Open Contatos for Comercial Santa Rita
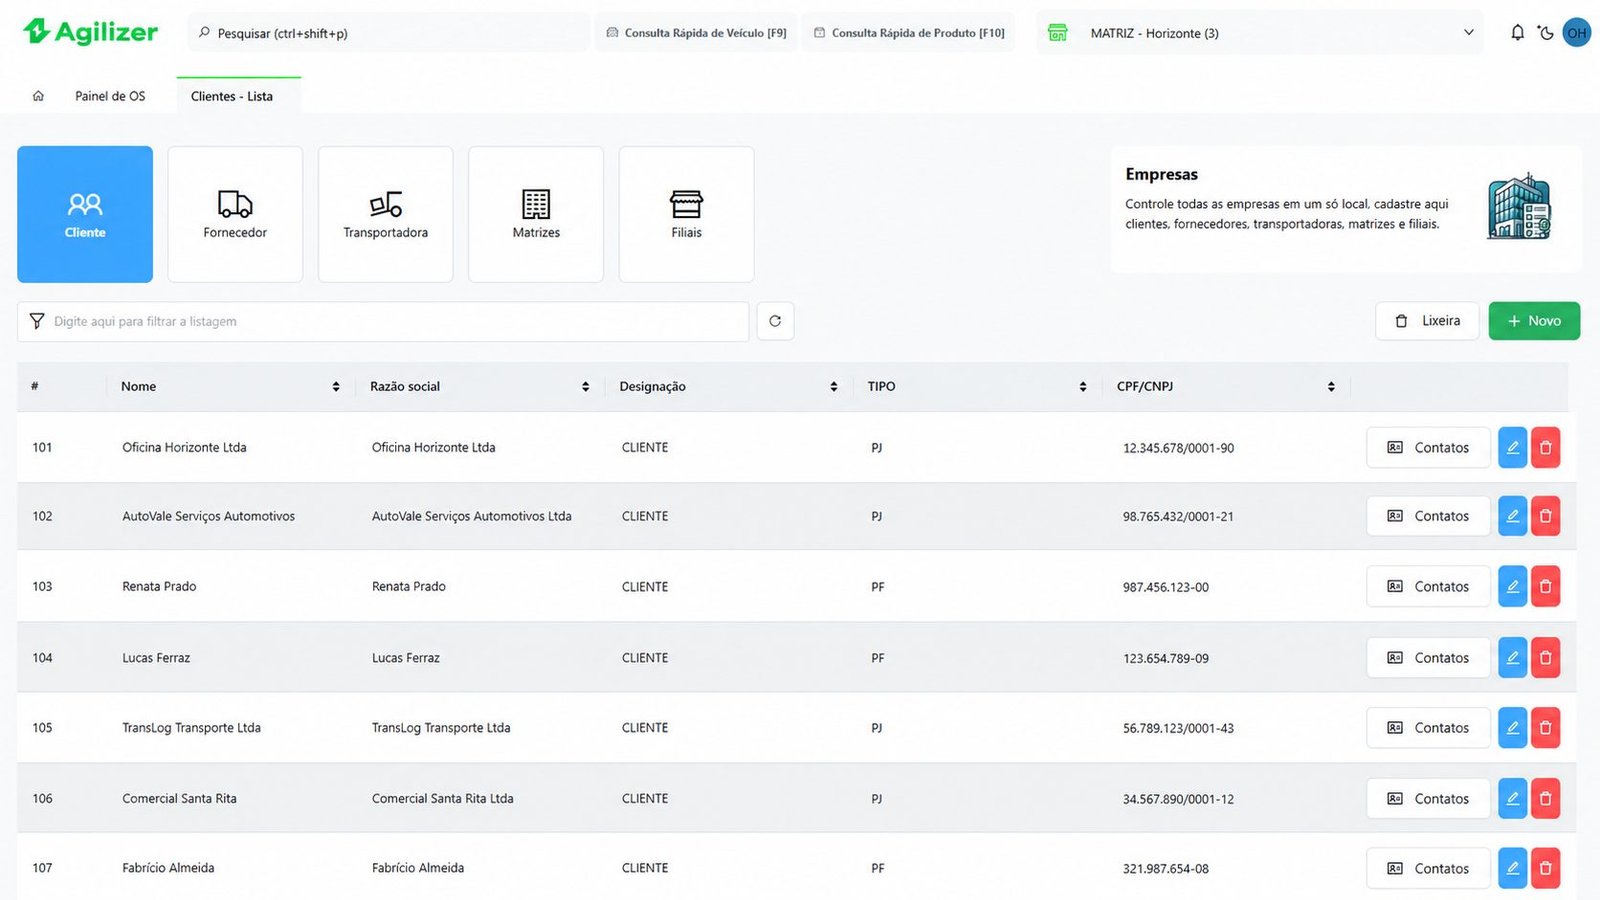This screenshot has height=900, width=1600. [x=1428, y=798]
